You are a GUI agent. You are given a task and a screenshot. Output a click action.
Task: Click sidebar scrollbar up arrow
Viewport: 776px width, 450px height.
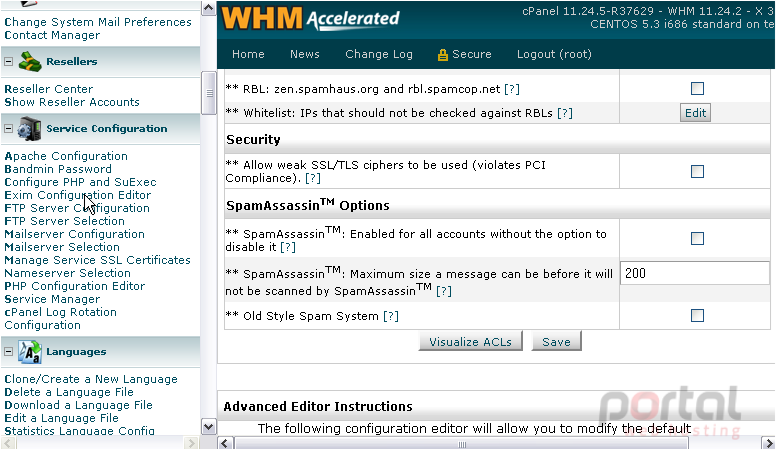pos(209,8)
